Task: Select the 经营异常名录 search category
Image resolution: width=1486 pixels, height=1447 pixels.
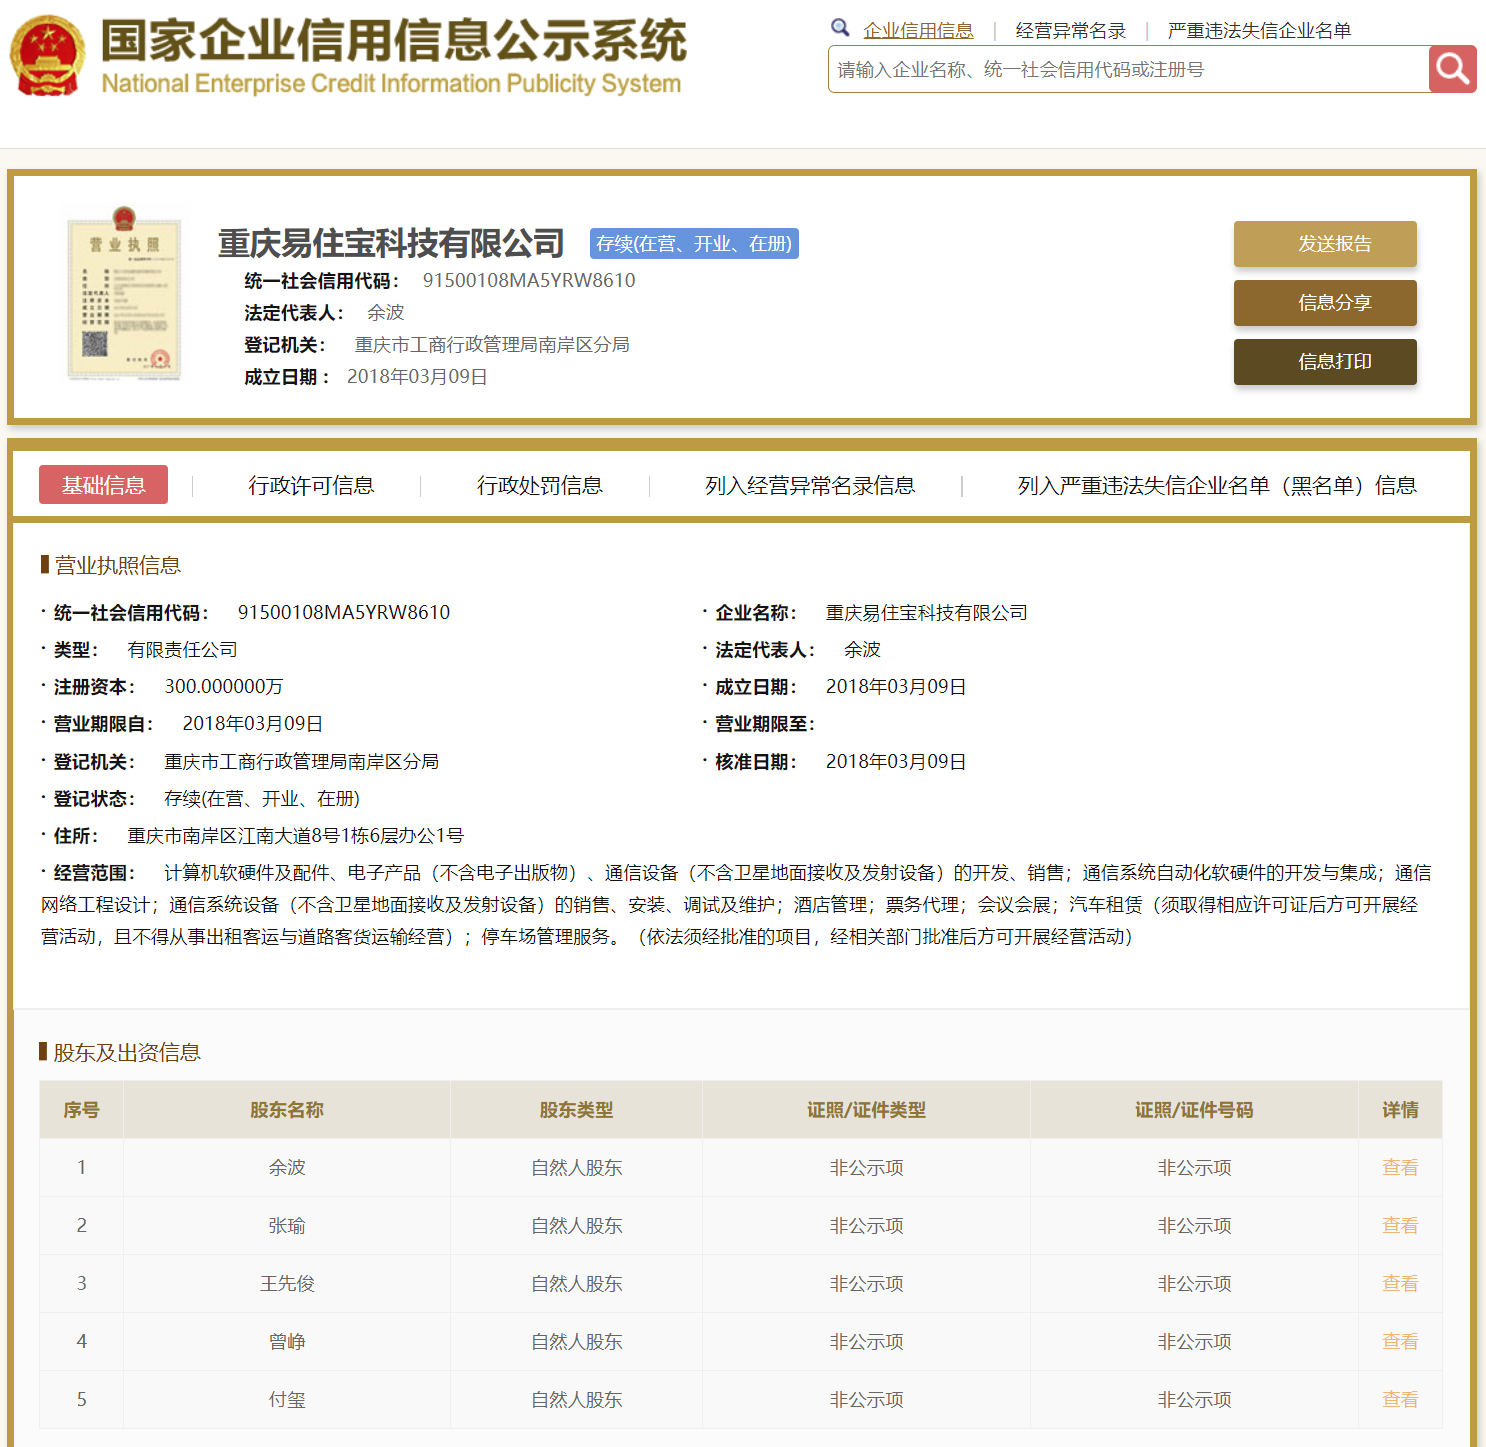Action: (x=1070, y=31)
